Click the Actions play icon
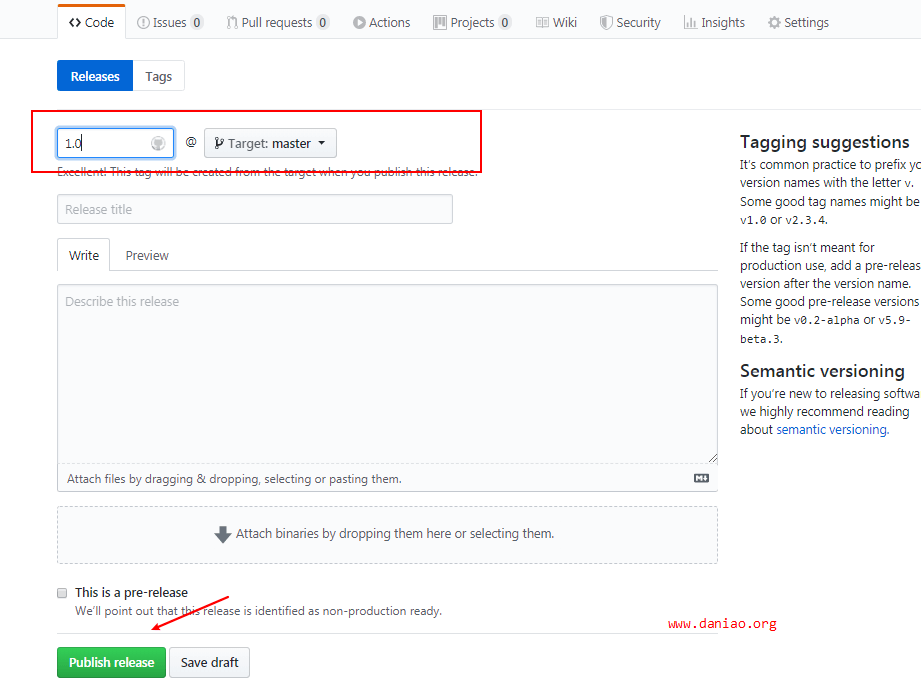Viewport: 921px width, 690px height. click(359, 22)
